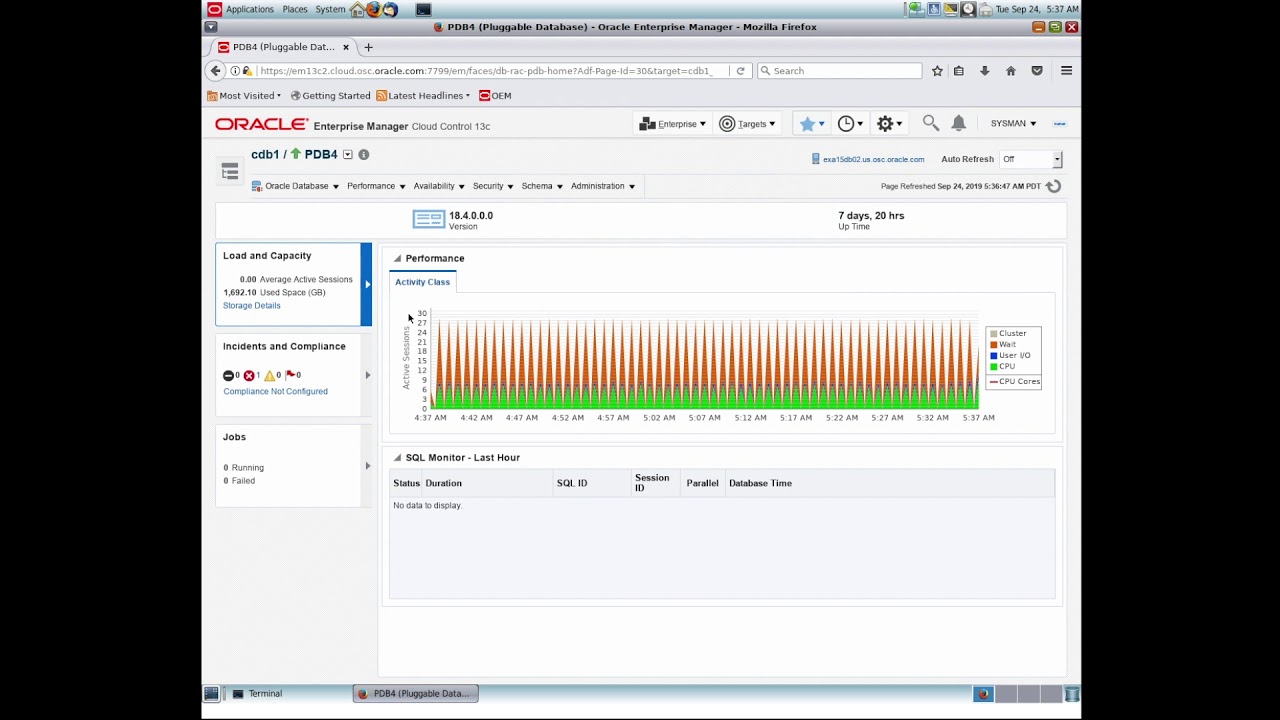1280x720 pixels.
Task: Open the SYSMAN user menu
Action: (1013, 124)
